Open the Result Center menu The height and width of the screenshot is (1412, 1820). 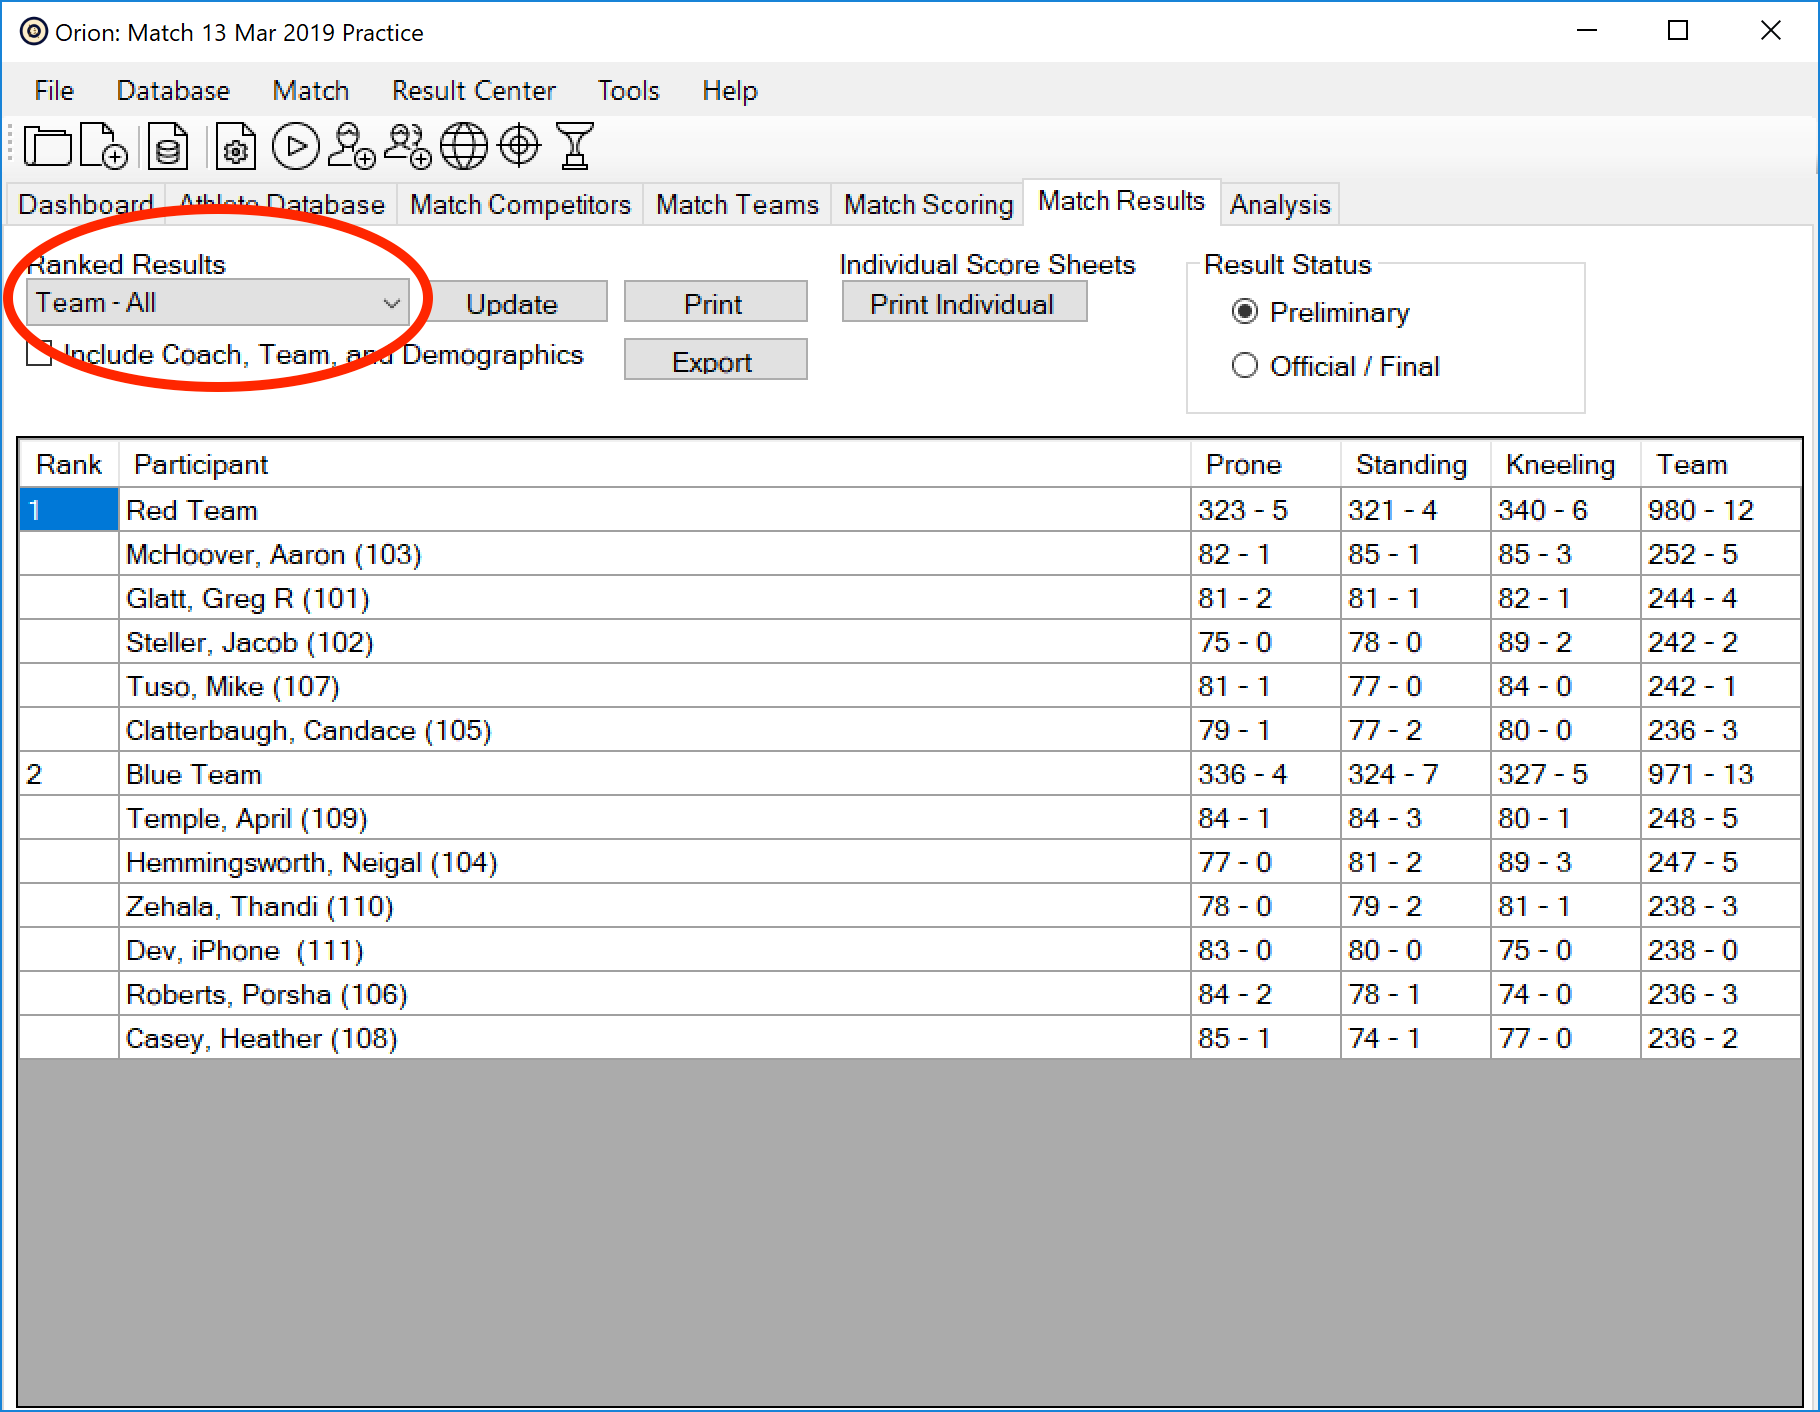(x=473, y=91)
